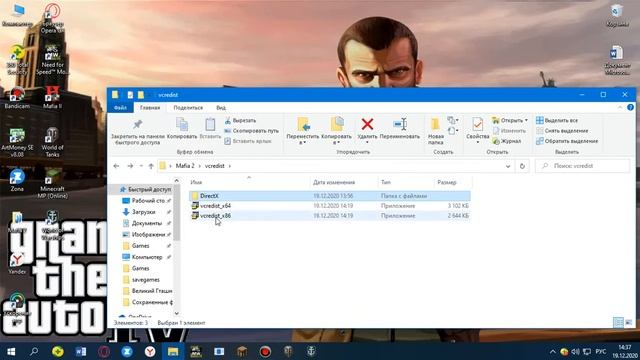
Task: Switch to the Вид ribbon tab
Action: [221, 108]
